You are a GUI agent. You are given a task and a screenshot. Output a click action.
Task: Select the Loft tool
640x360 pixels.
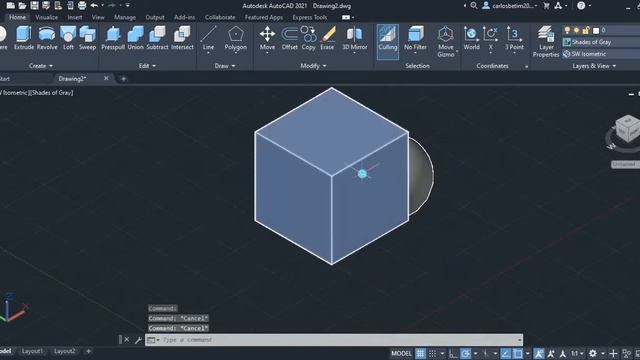pos(68,38)
